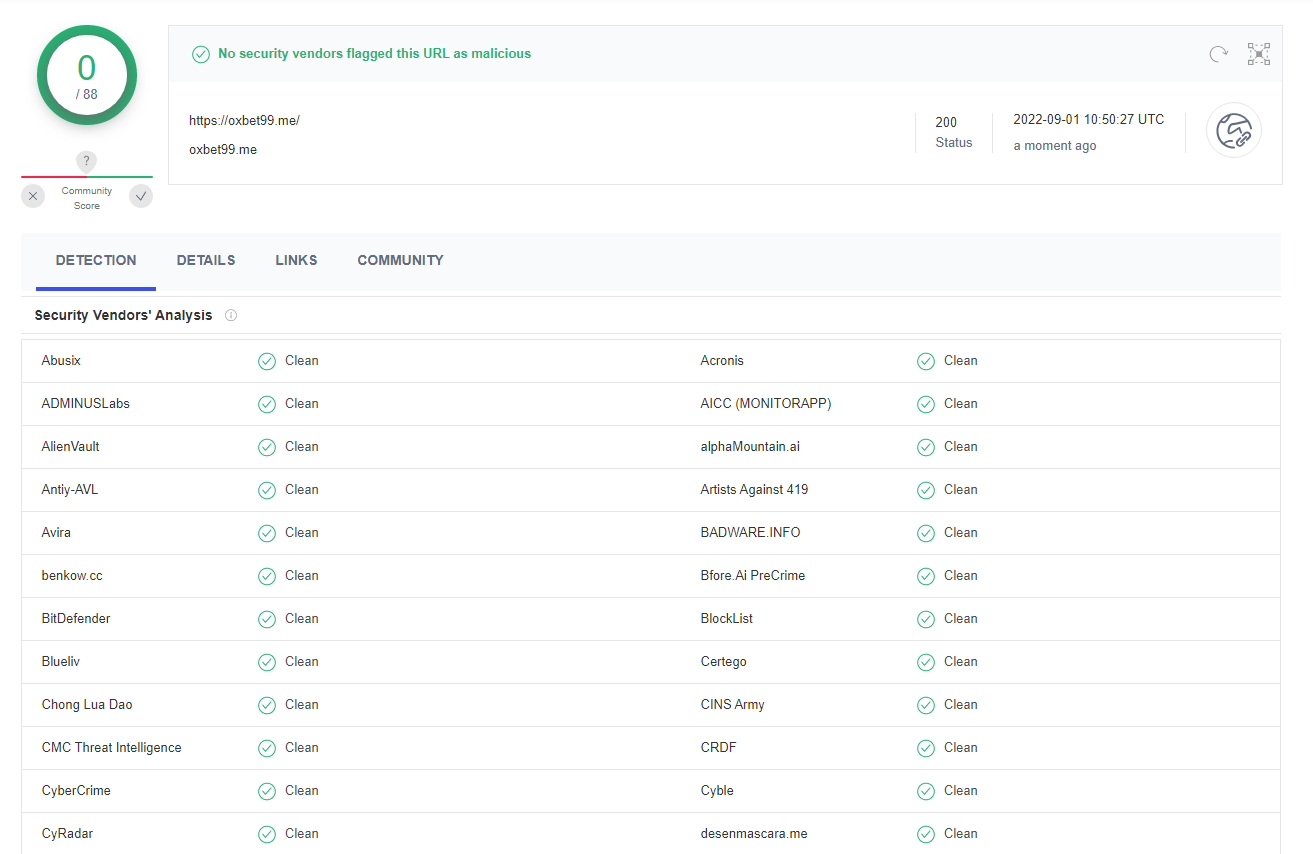1313x854 pixels.
Task: Open the LINKS tab
Action: coord(296,260)
